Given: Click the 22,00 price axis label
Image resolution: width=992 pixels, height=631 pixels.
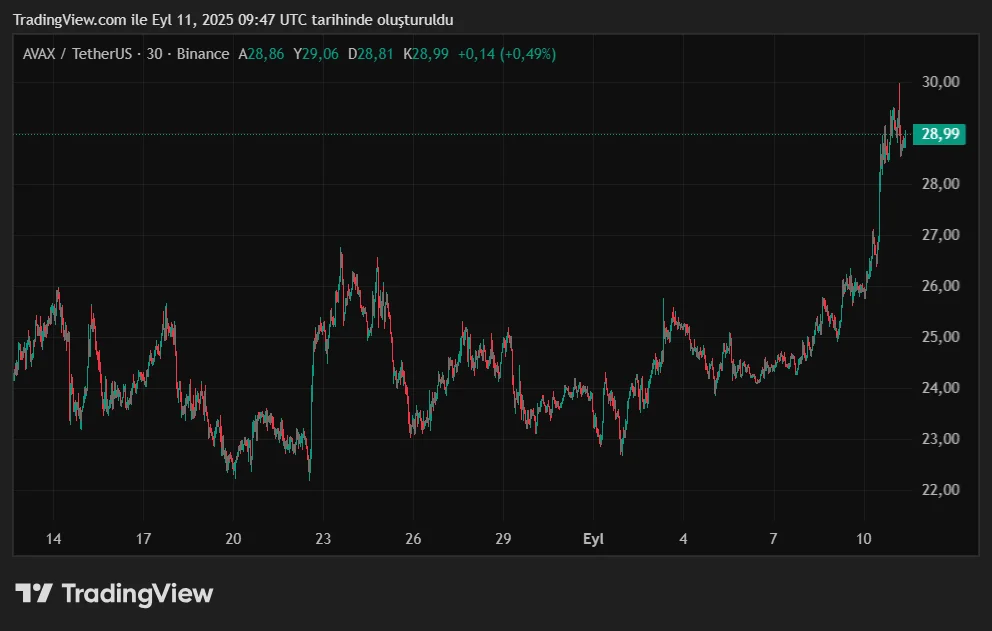Looking at the screenshot, I should point(941,489).
